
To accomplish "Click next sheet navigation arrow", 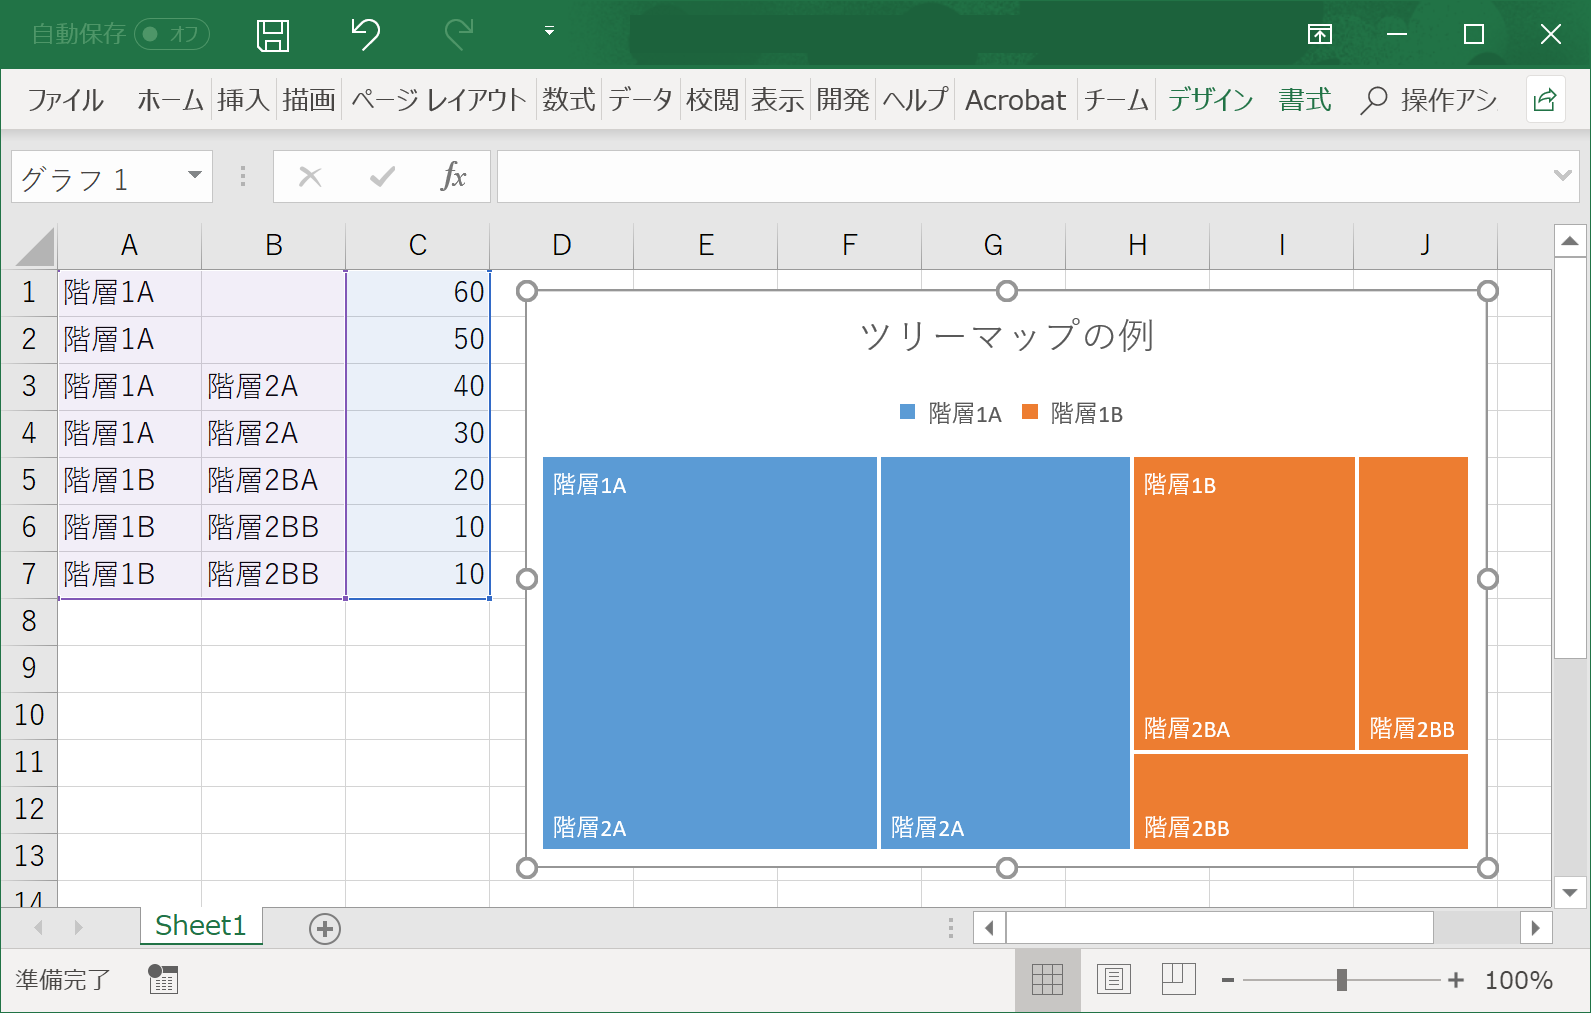I will (x=78, y=928).
